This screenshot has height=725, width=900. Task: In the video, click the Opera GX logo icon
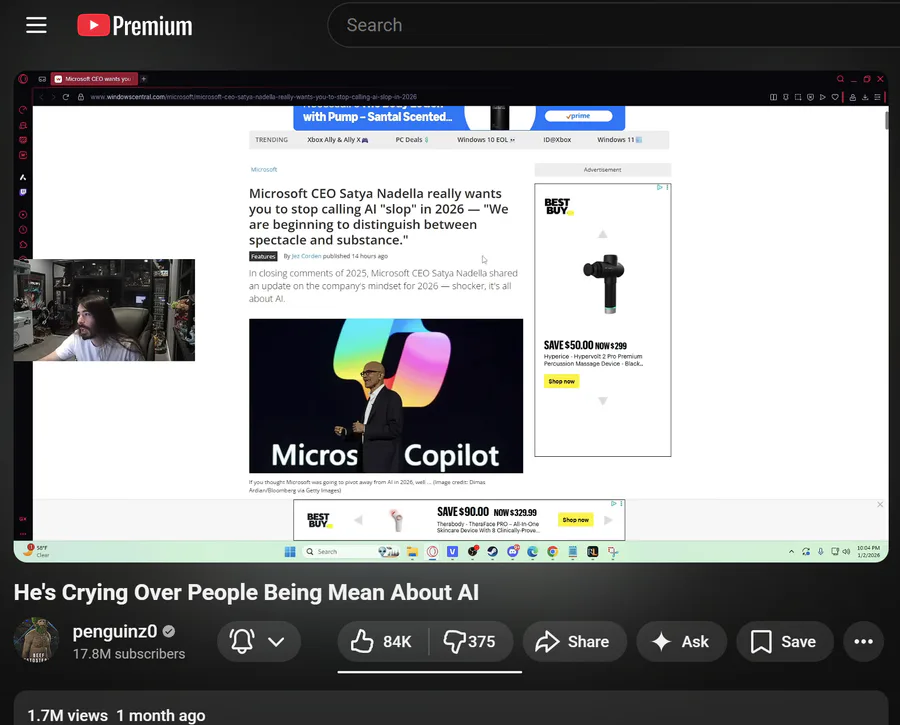pyautogui.click(x=23, y=79)
